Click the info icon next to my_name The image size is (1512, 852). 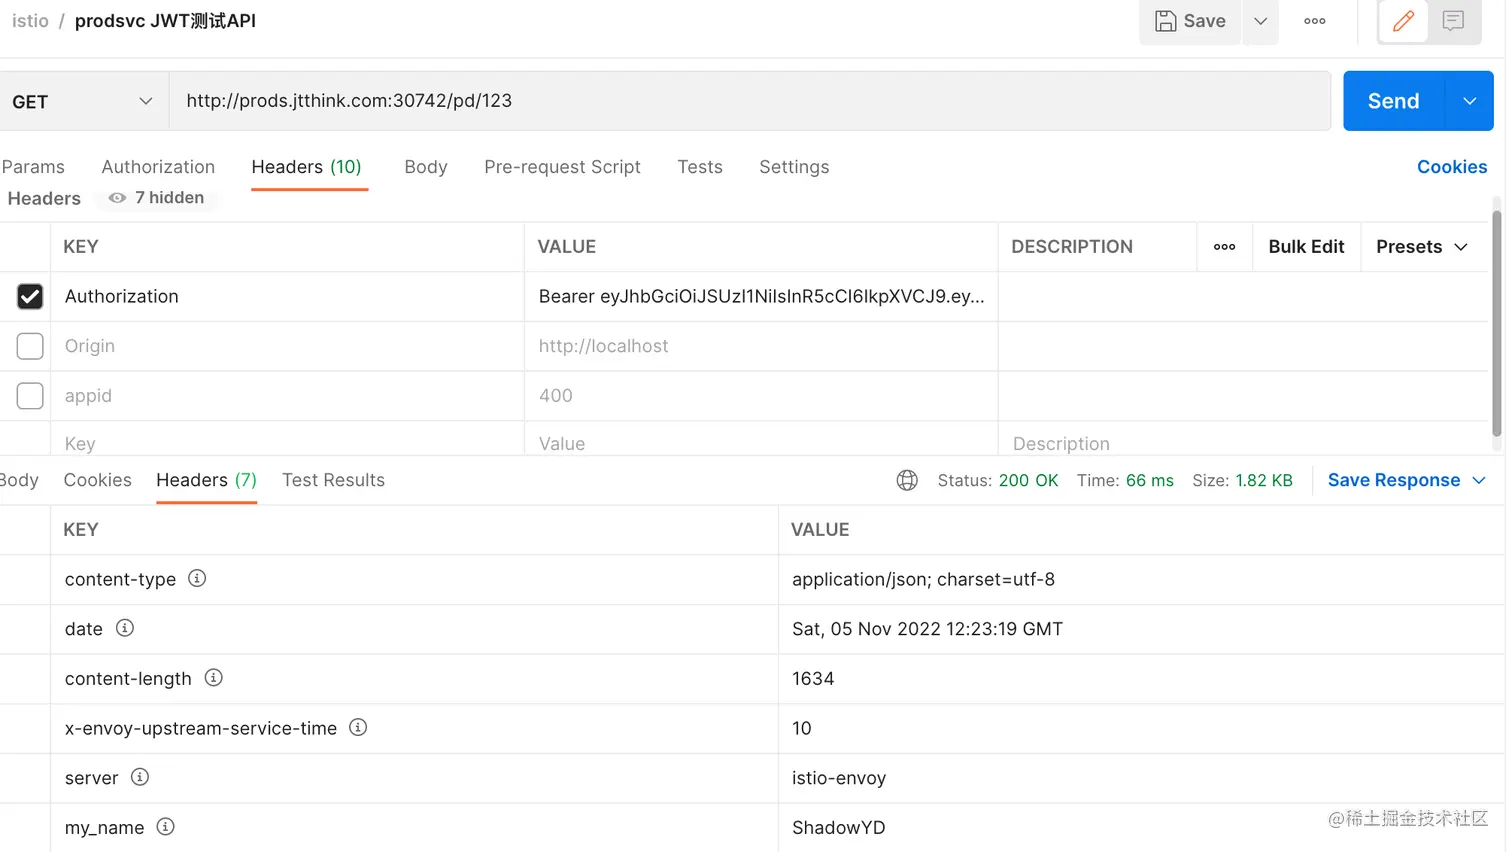pyautogui.click(x=166, y=826)
